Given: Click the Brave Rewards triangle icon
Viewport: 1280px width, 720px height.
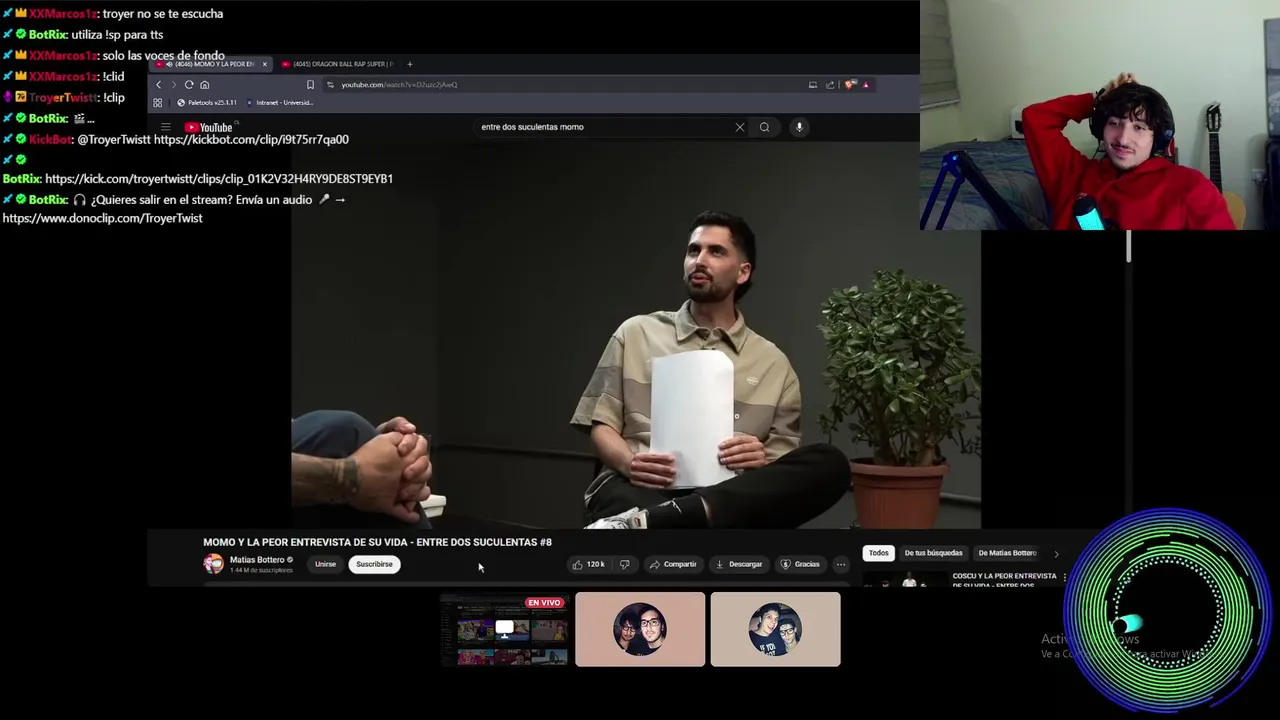Looking at the screenshot, I should (866, 85).
